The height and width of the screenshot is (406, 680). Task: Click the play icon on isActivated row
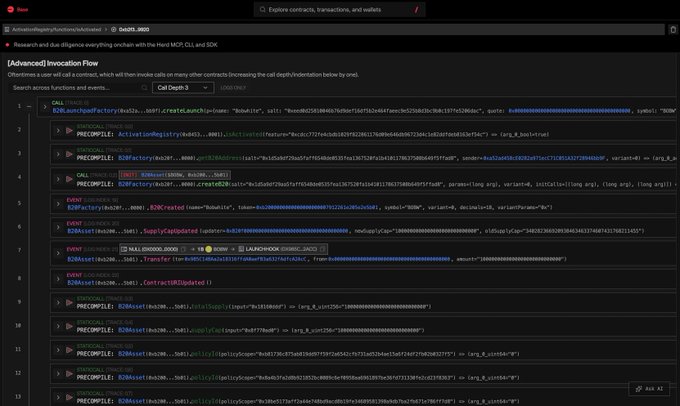[x=69, y=131]
